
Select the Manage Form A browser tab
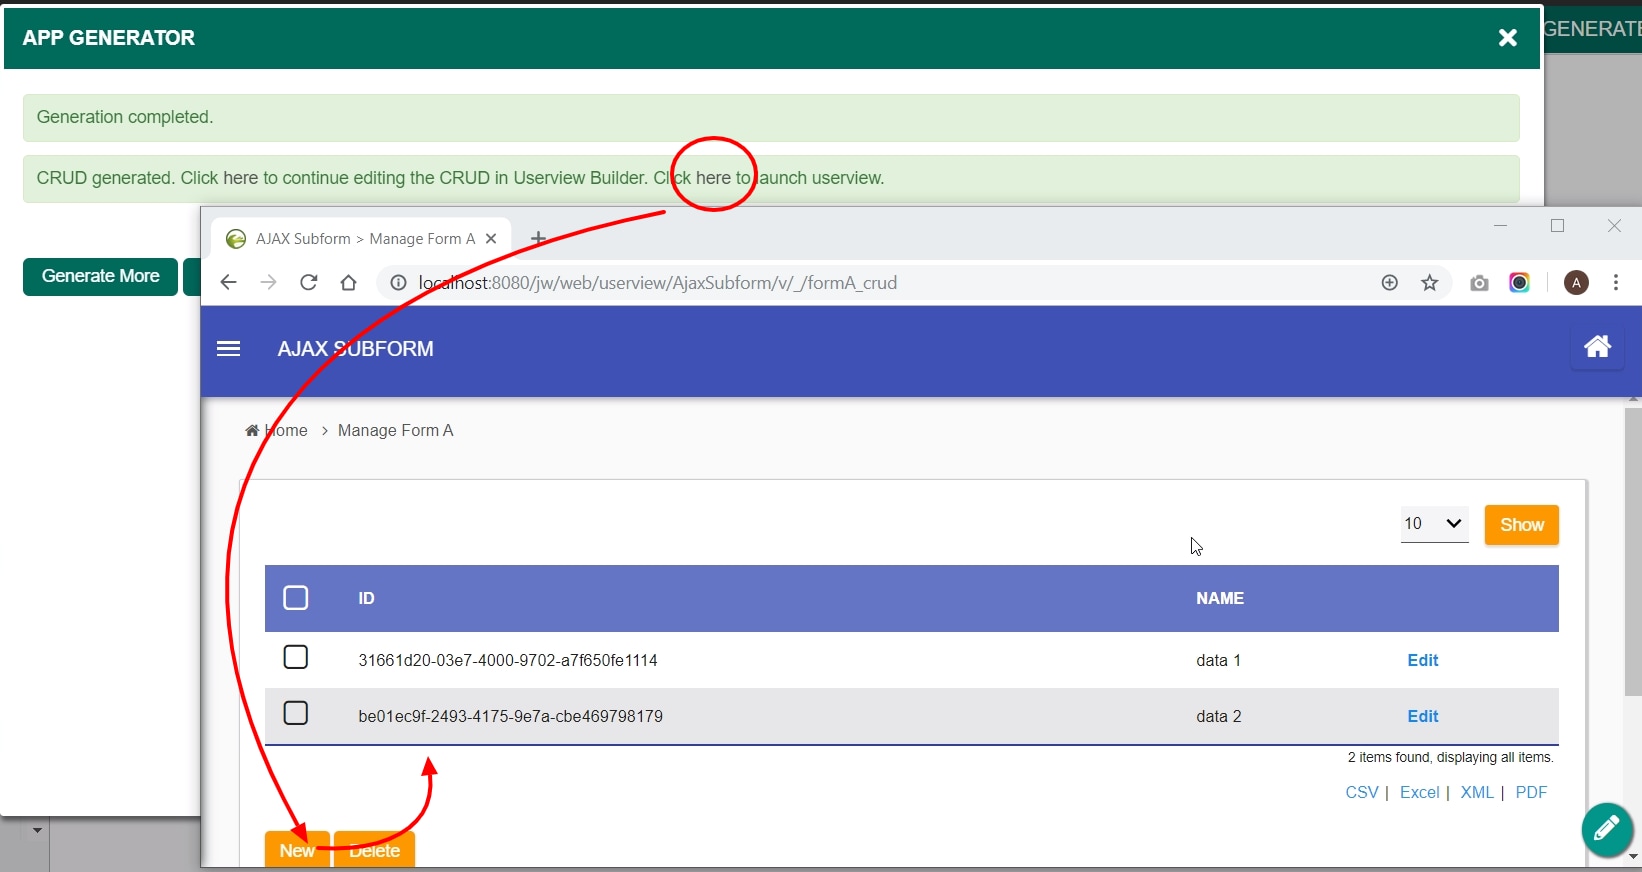361,239
